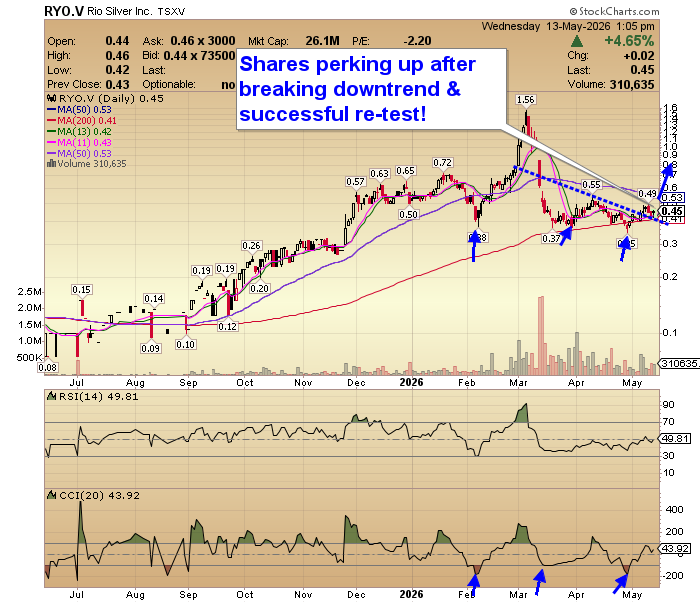700x603 pixels.
Task: Click candlestick icon beside RYO.V (Daily) legend
Action: coord(52,98)
